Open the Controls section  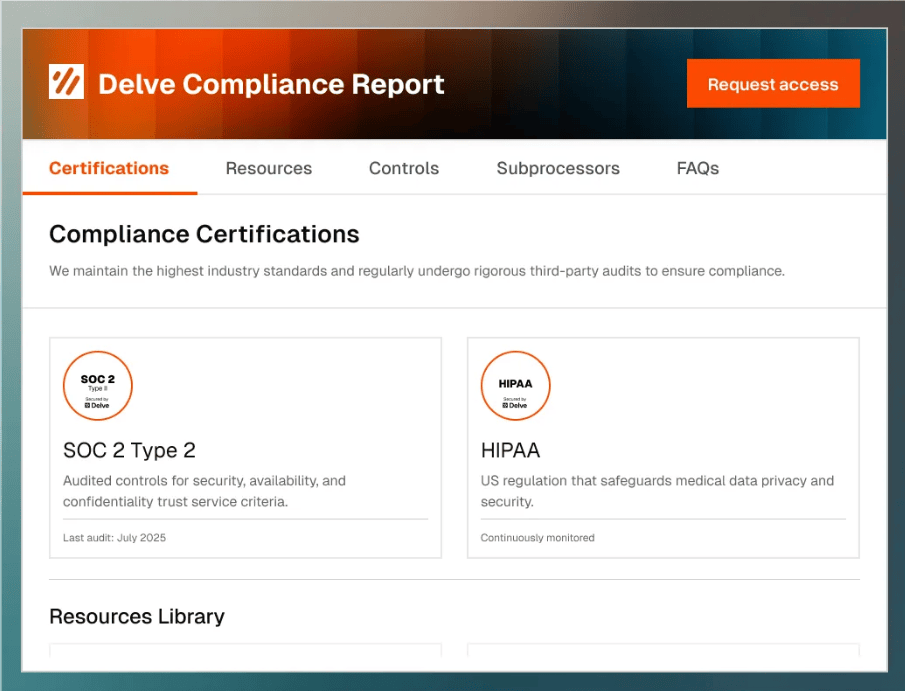click(403, 168)
